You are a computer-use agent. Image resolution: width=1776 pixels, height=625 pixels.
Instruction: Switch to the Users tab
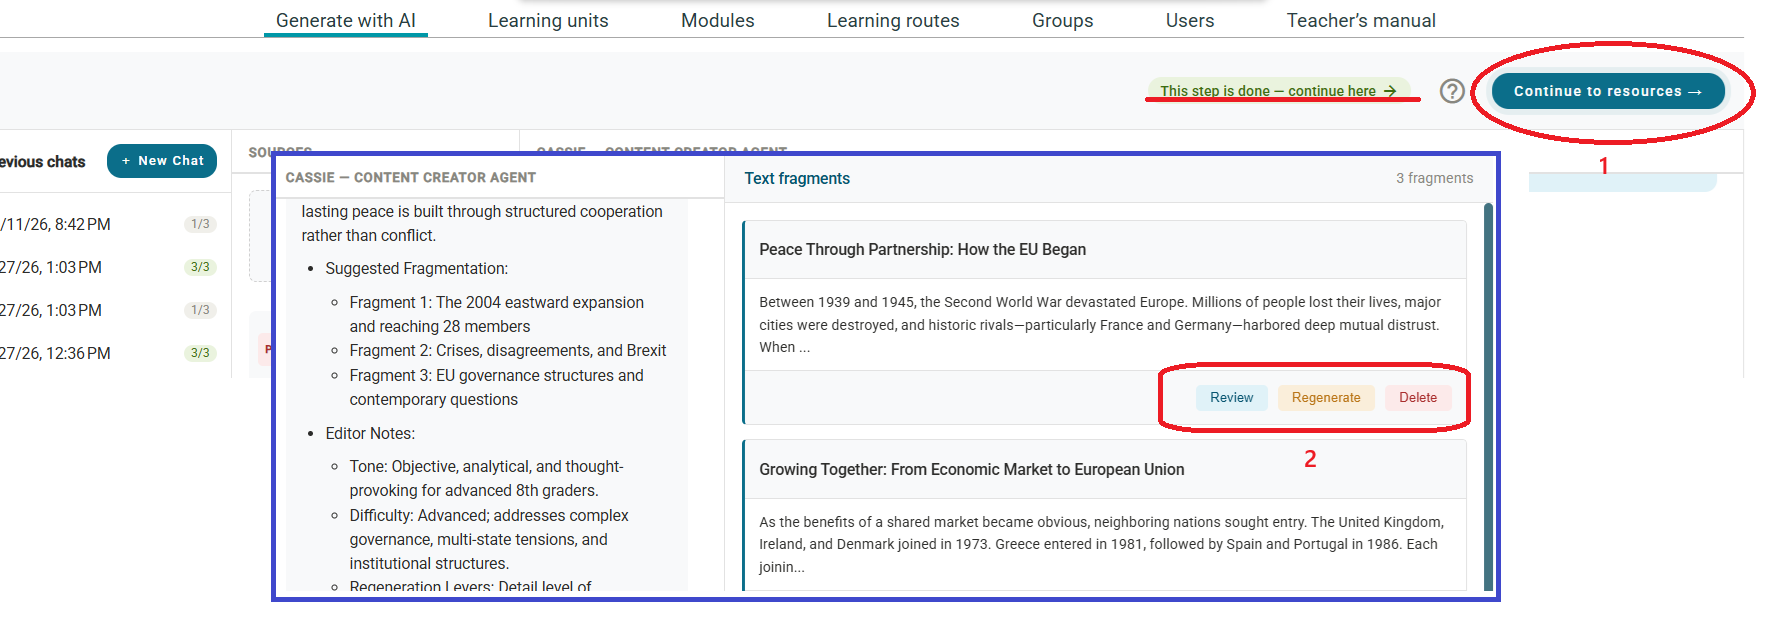(1190, 20)
